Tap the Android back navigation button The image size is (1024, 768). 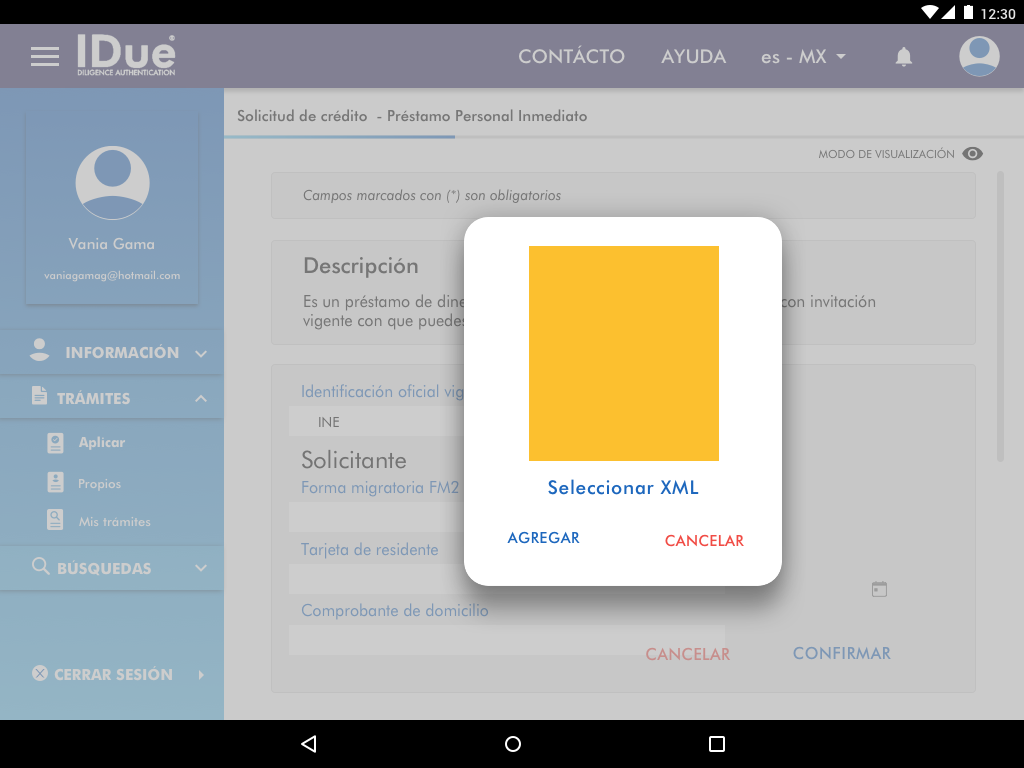pyautogui.click(x=308, y=744)
